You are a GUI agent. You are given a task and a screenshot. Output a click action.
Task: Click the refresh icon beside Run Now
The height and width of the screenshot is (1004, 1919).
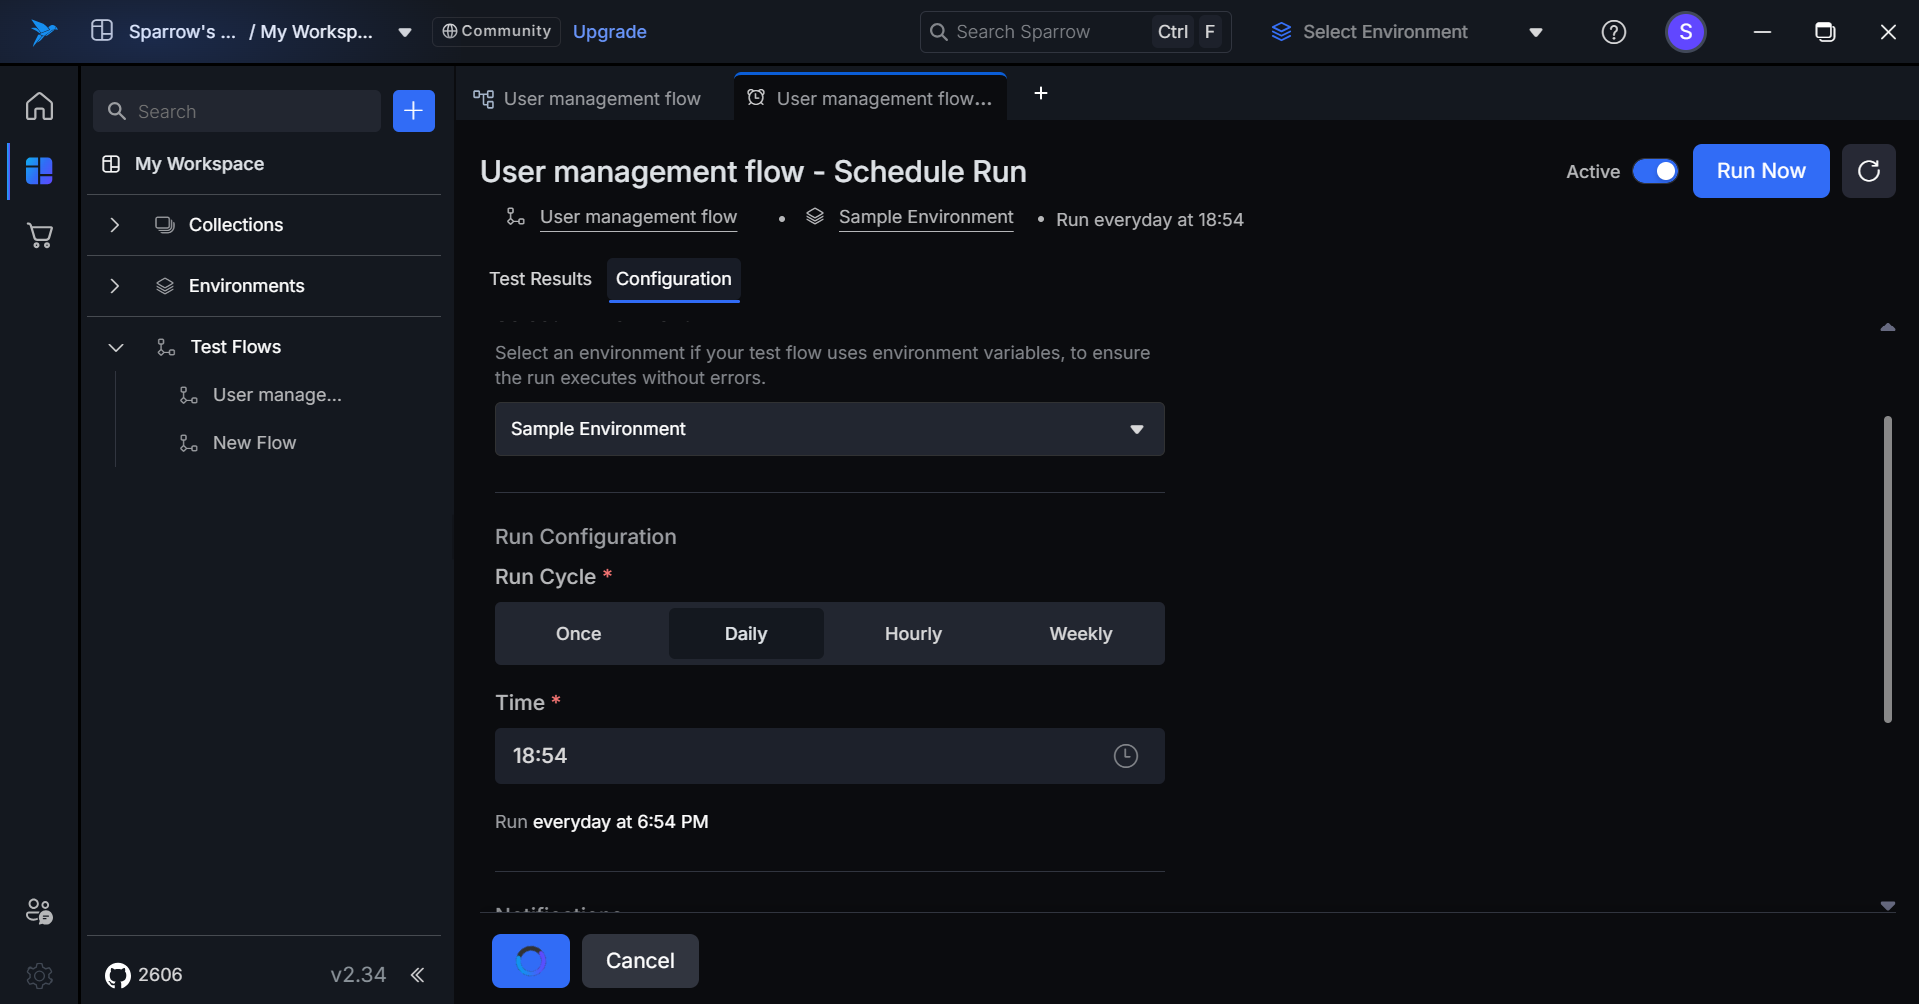pos(1868,171)
